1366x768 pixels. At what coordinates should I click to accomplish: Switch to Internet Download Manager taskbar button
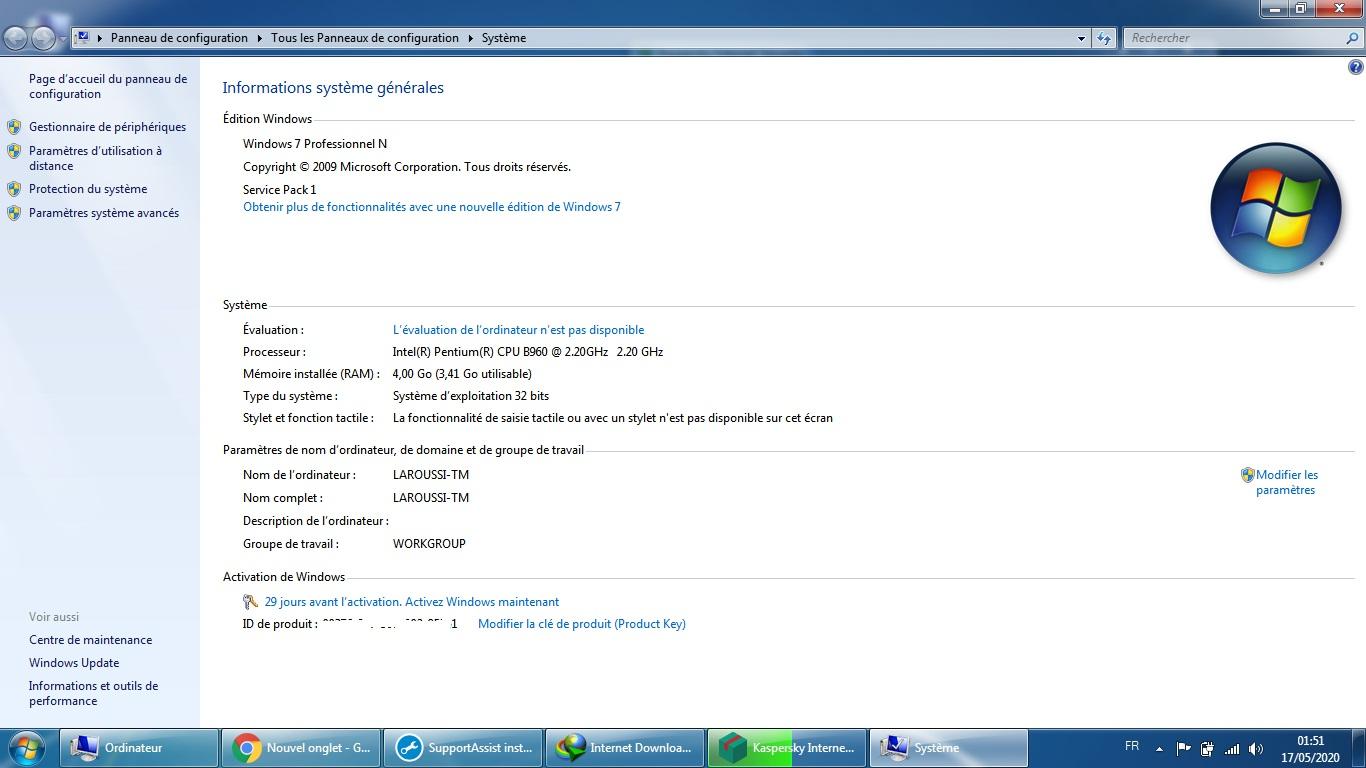pos(625,747)
